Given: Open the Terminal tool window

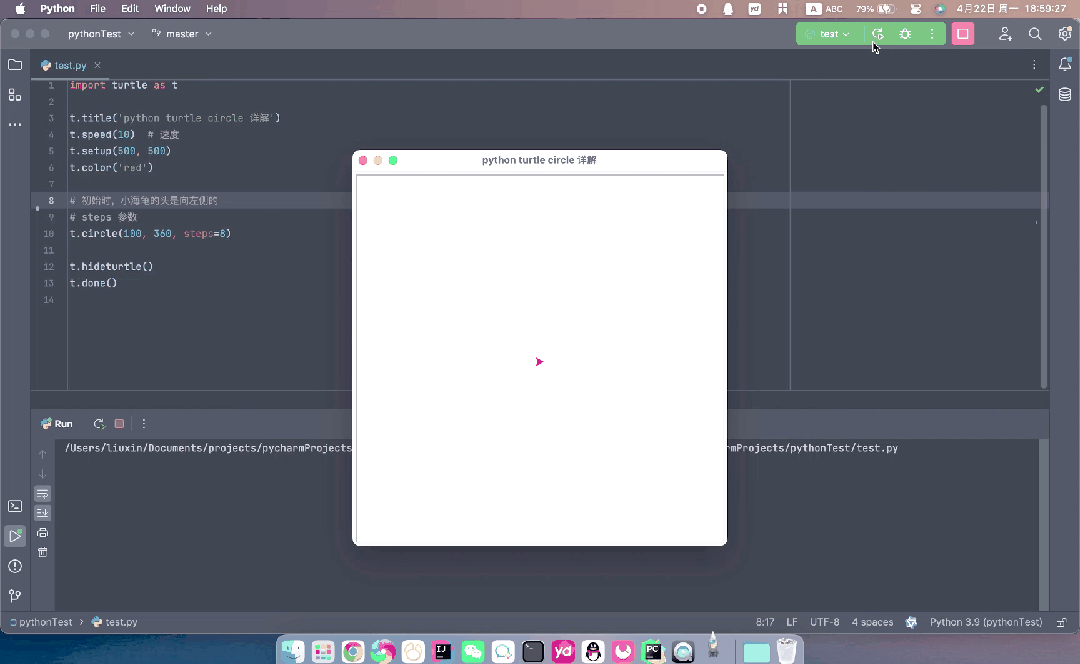Looking at the screenshot, I should pyautogui.click(x=15, y=506).
